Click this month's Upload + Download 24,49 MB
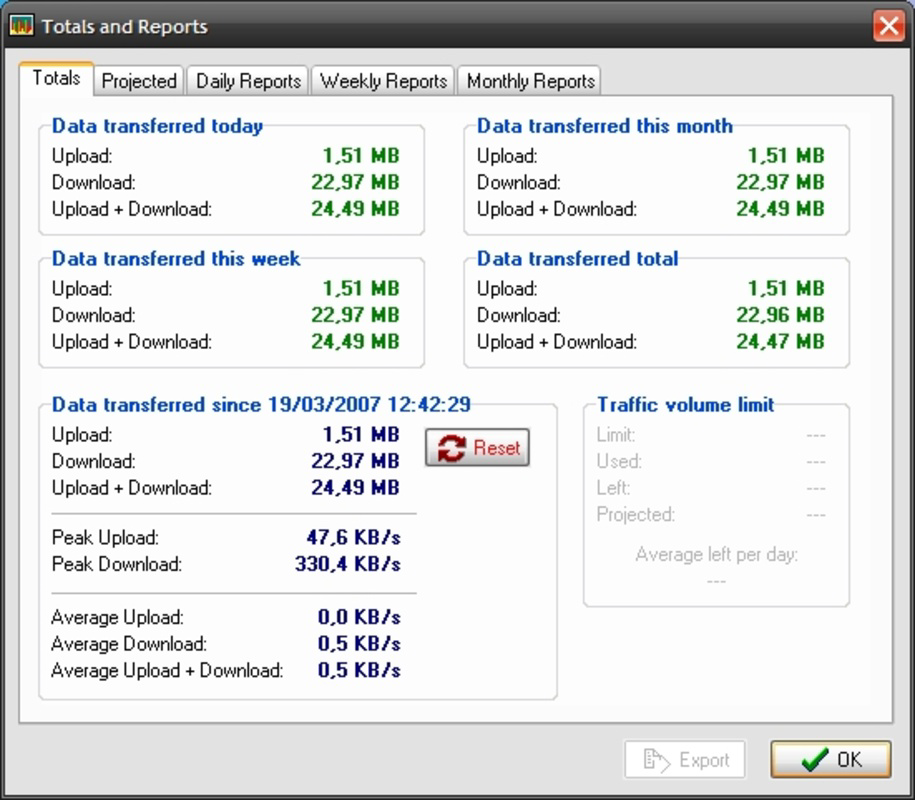Screen dimensions: 915x800 pyautogui.click(x=780, y=208)
